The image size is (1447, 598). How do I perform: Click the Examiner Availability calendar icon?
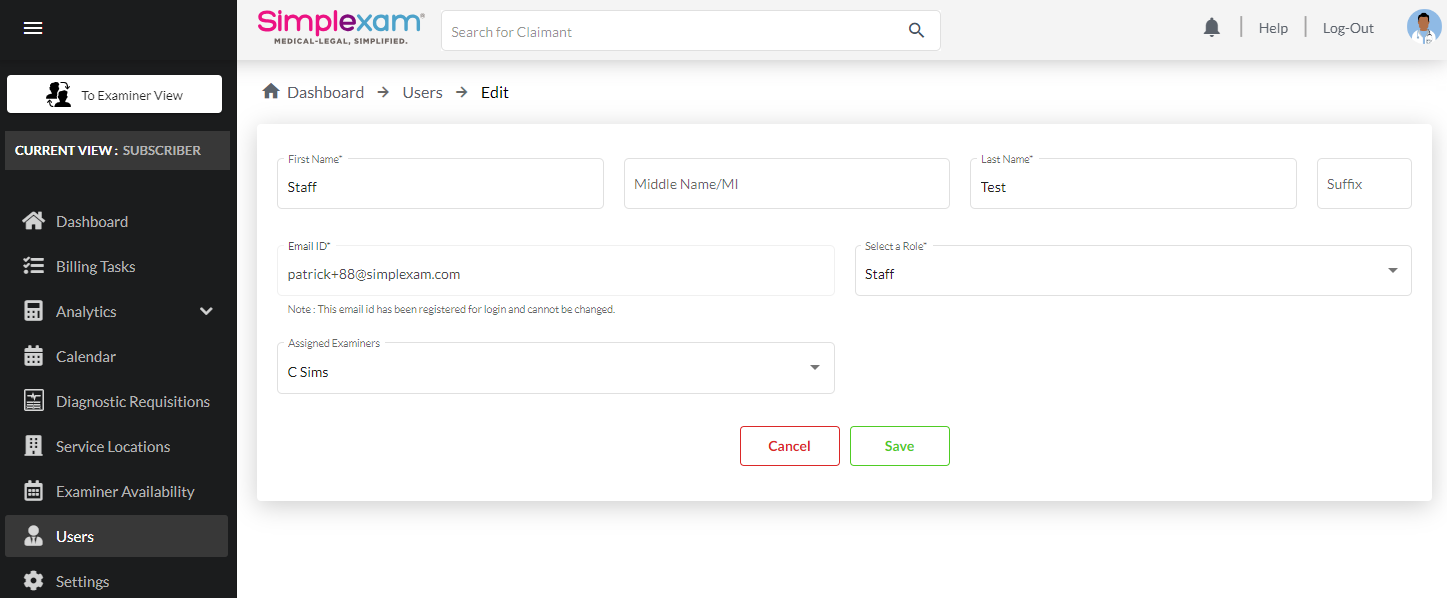(x=34, y=491)
